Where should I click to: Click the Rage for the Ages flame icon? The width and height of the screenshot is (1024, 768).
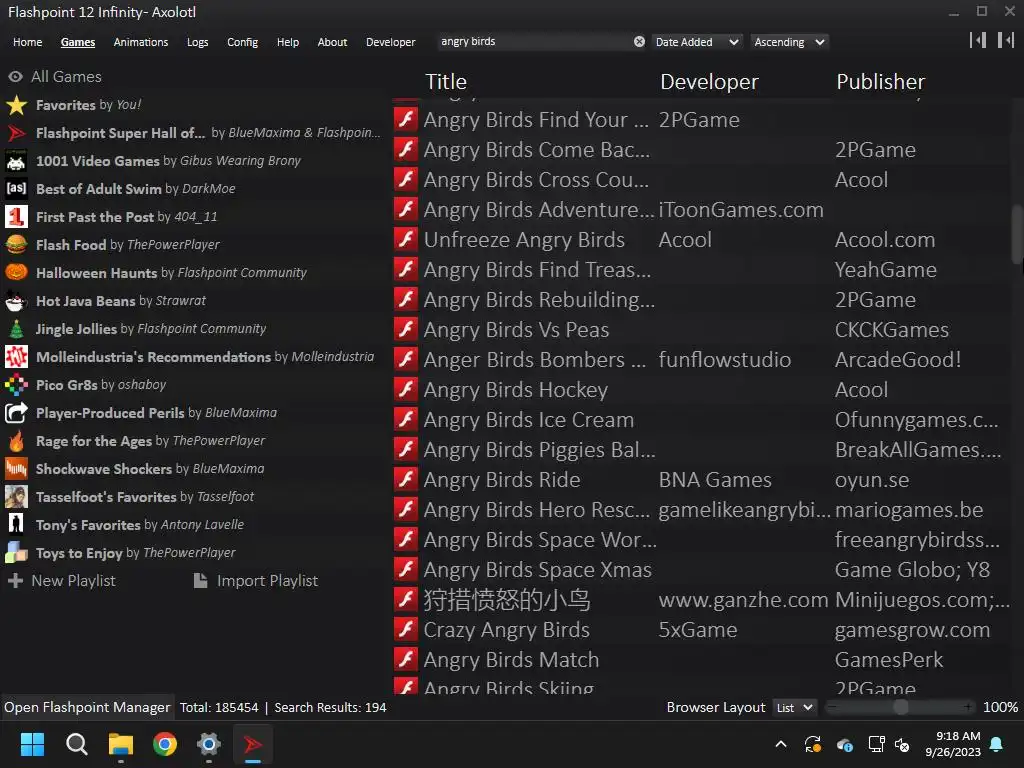(x=16, y=441)
